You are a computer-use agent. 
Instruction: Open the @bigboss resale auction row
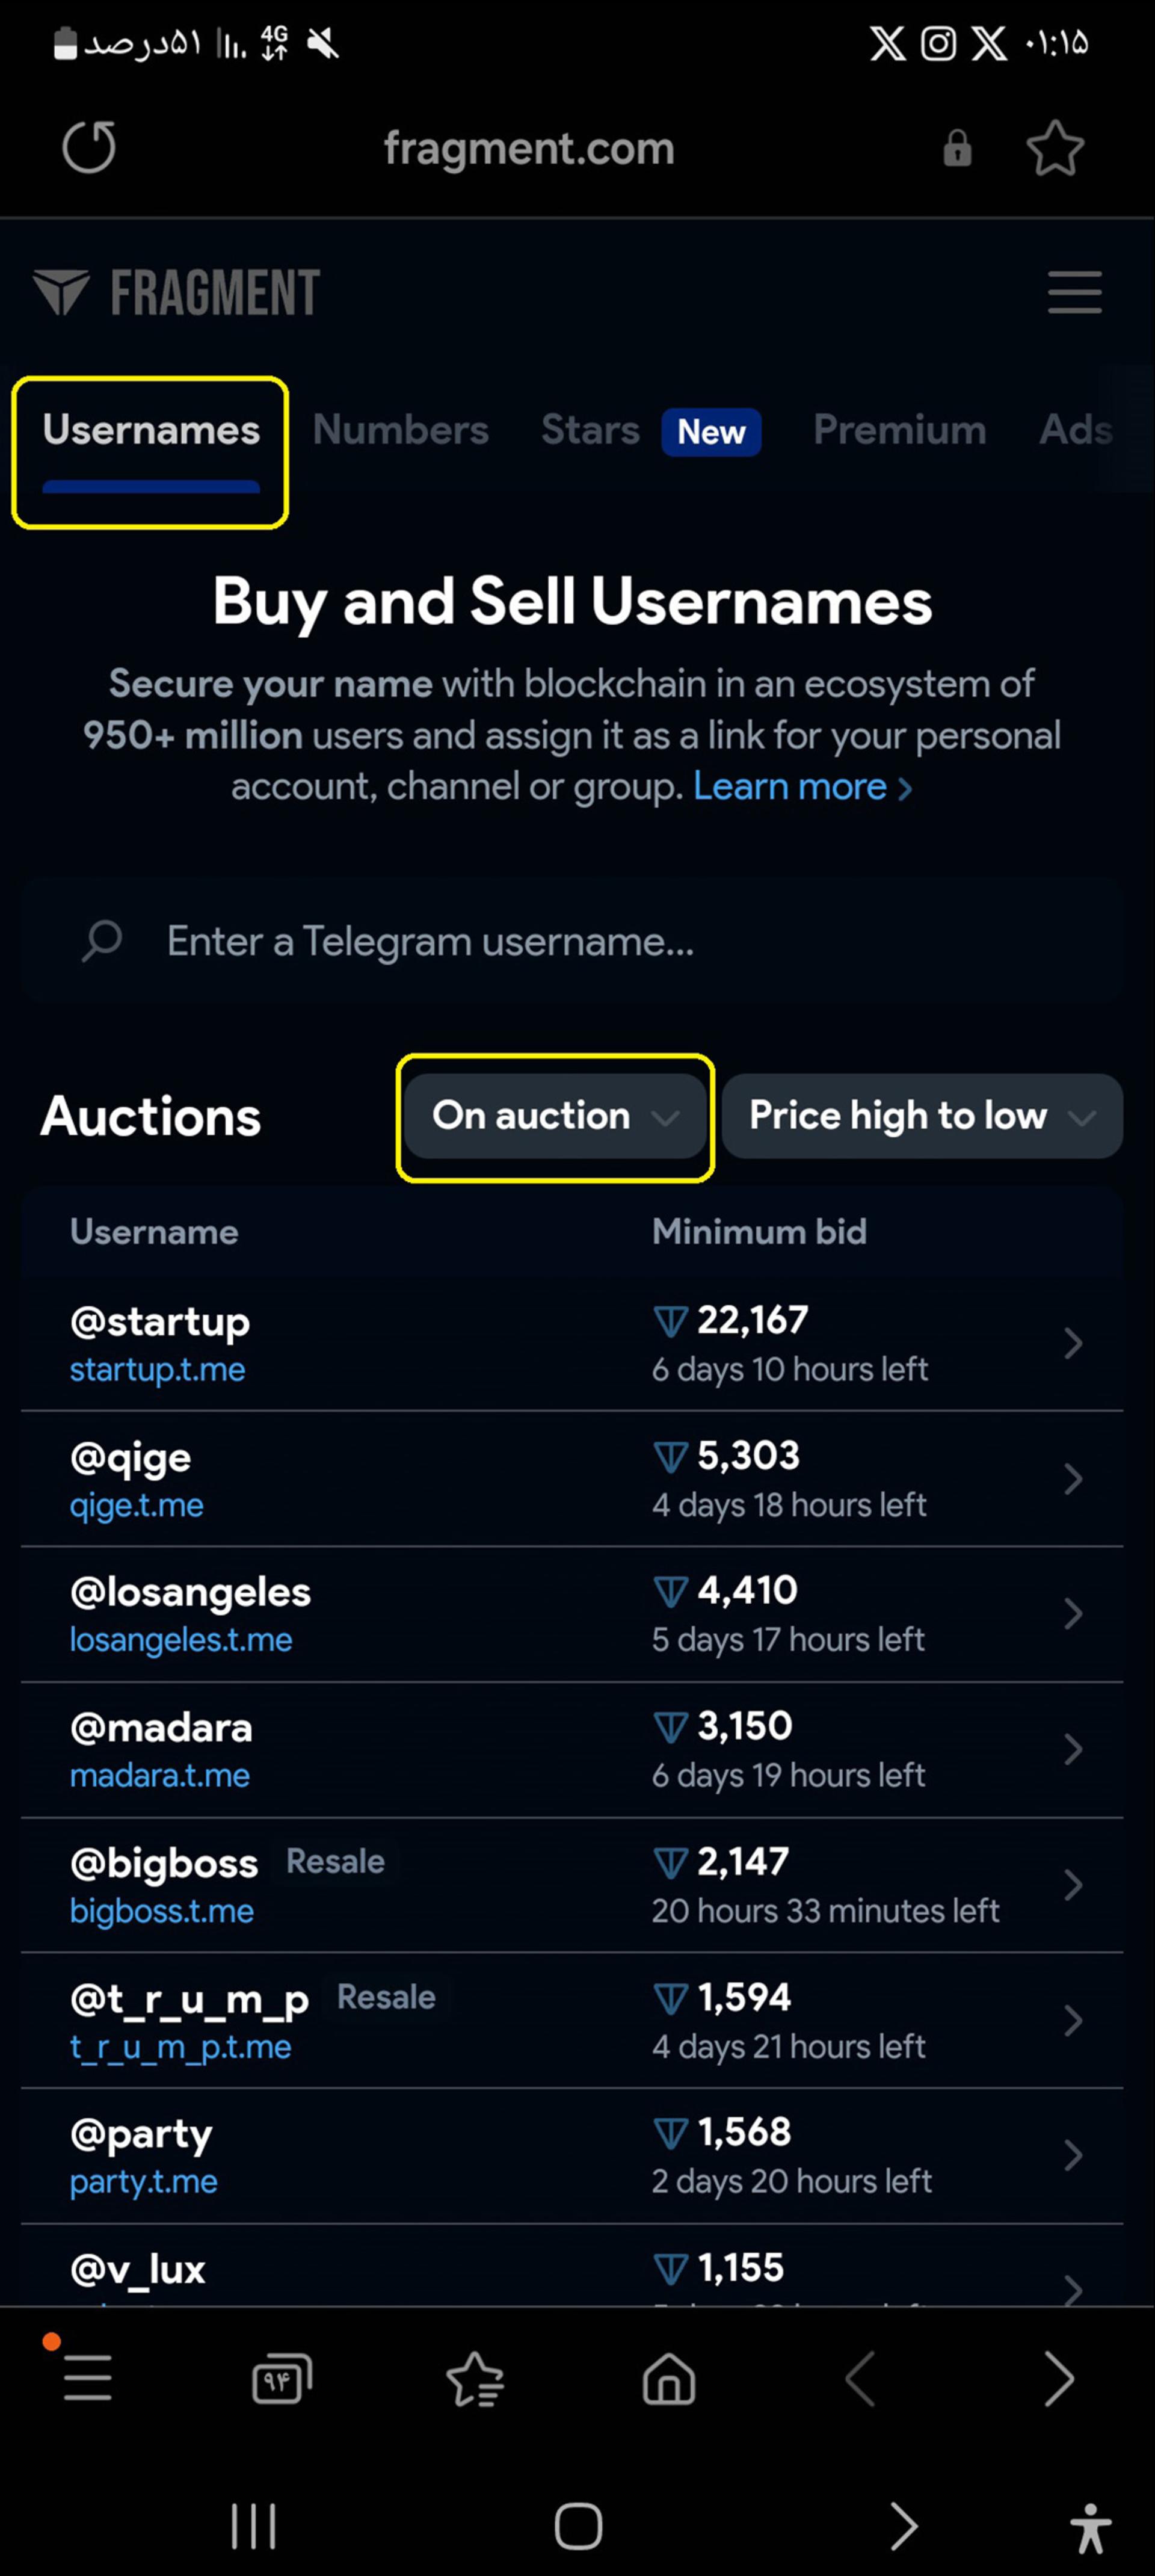pyautogui.click(x=572, y=1885)
